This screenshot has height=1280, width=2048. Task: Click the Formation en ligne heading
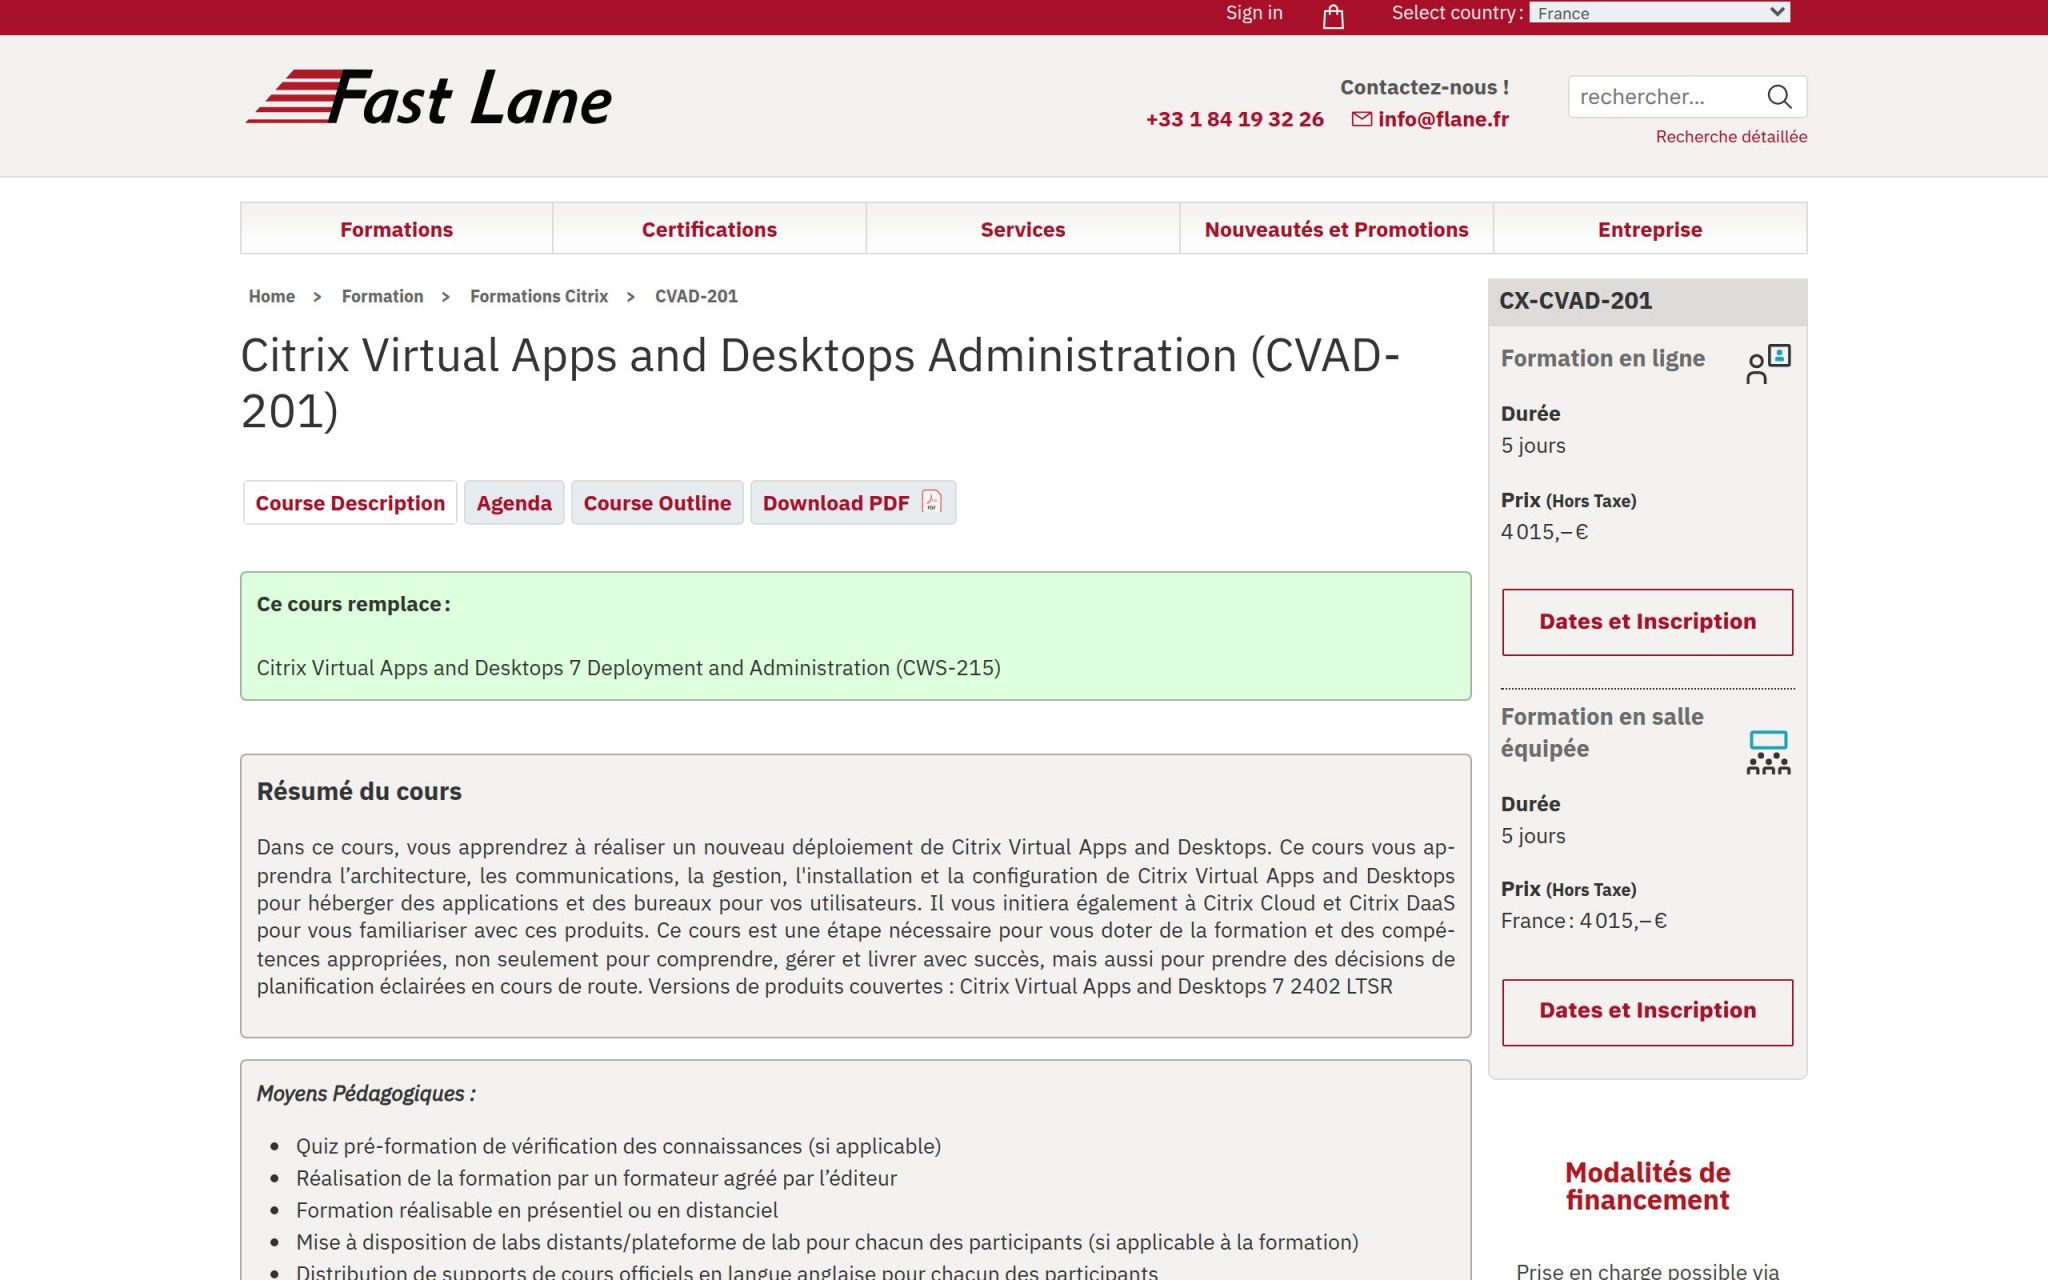click(1602, 359)
